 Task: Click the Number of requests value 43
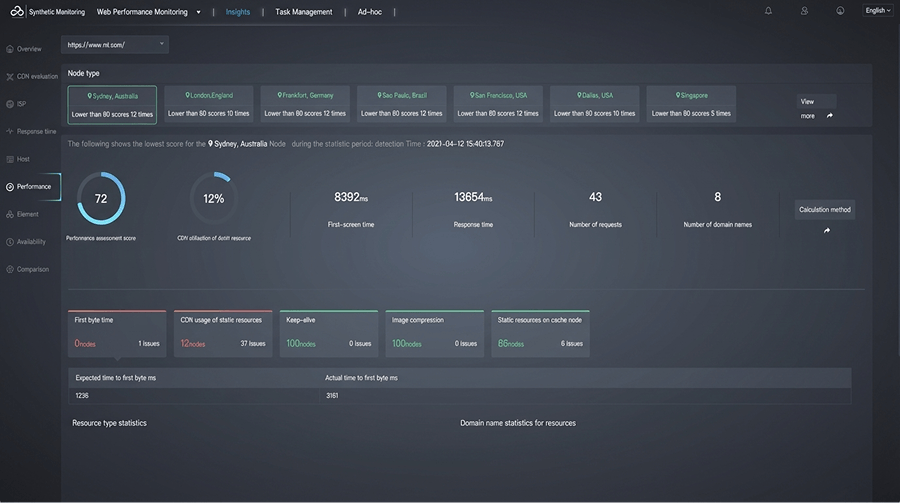pyautogui.click(x=595, y=197)
